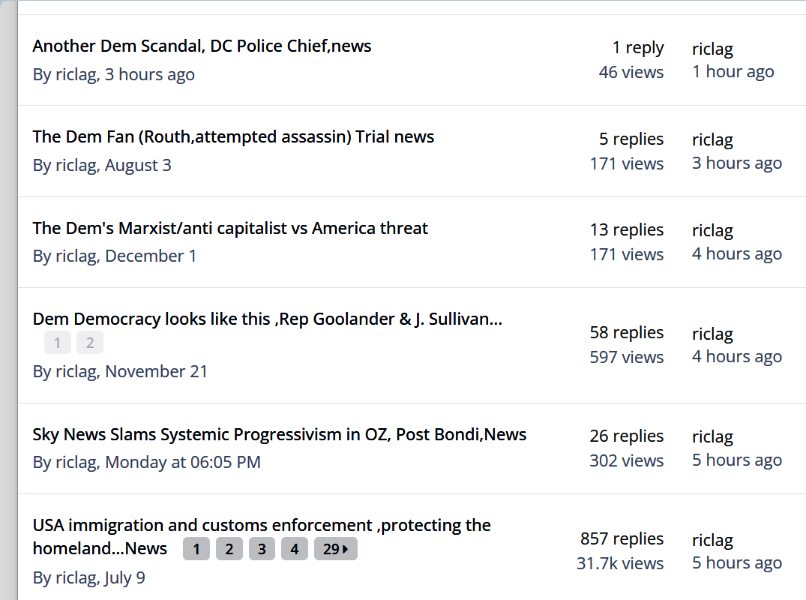806x600 pixels.
Task: Jump to last page 29 of immigration thread
Action: click(x=335, y=549)
